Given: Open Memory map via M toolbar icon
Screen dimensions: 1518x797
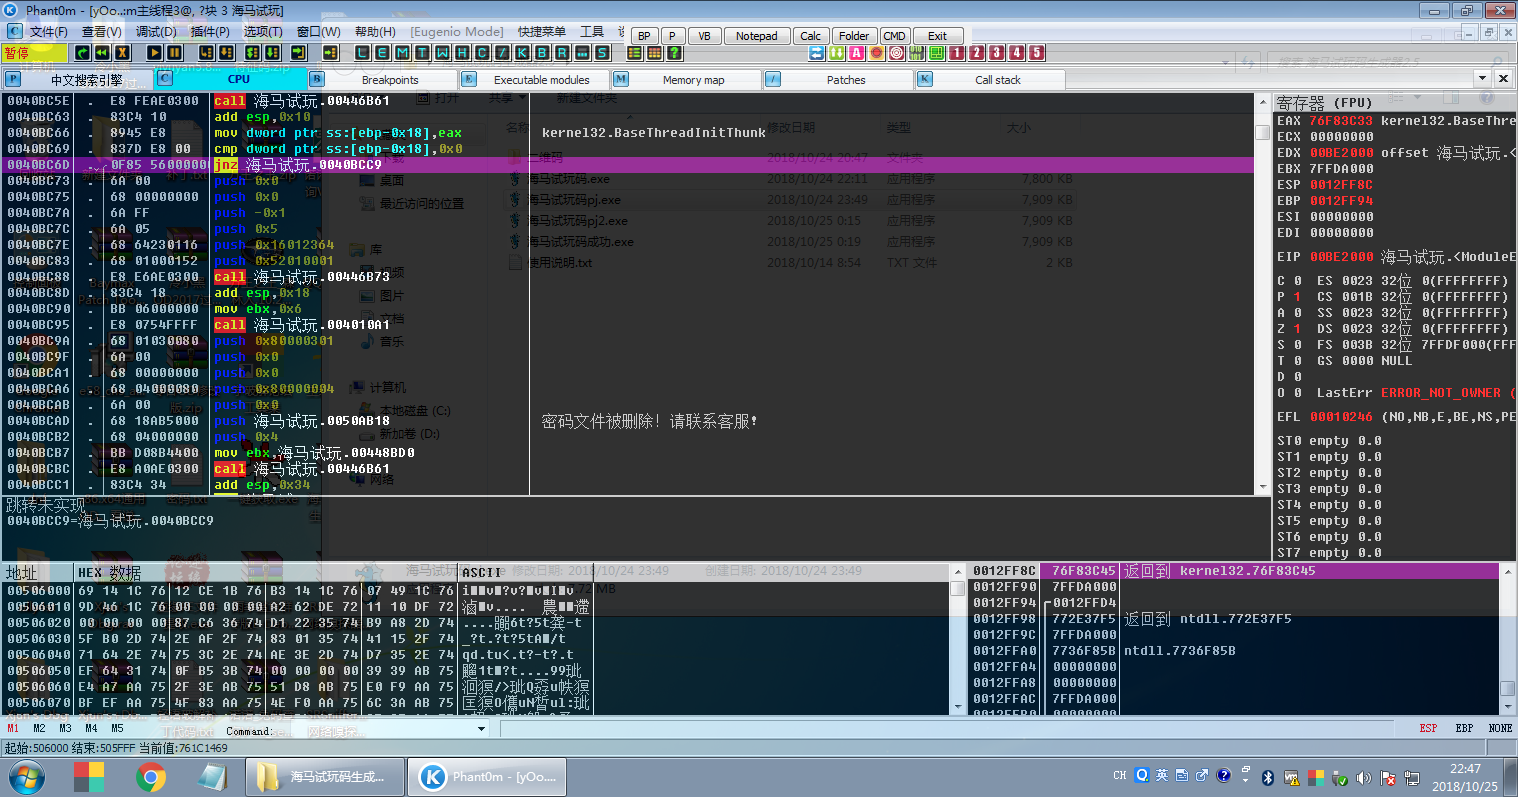Looking at the screenshot, I should (x=402, y=52).
